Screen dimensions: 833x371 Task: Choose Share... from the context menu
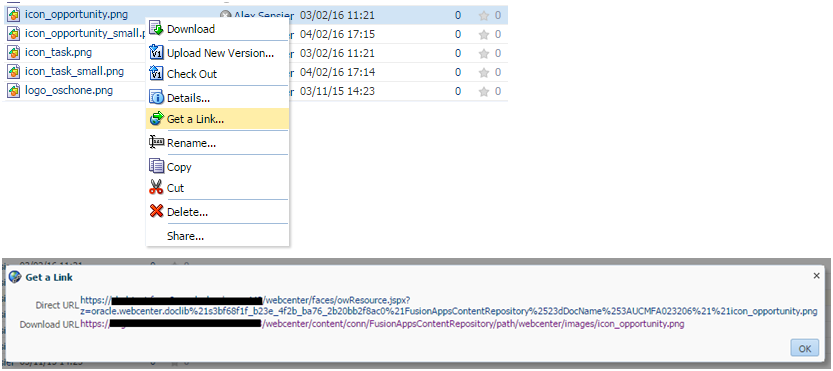[218, 236]
